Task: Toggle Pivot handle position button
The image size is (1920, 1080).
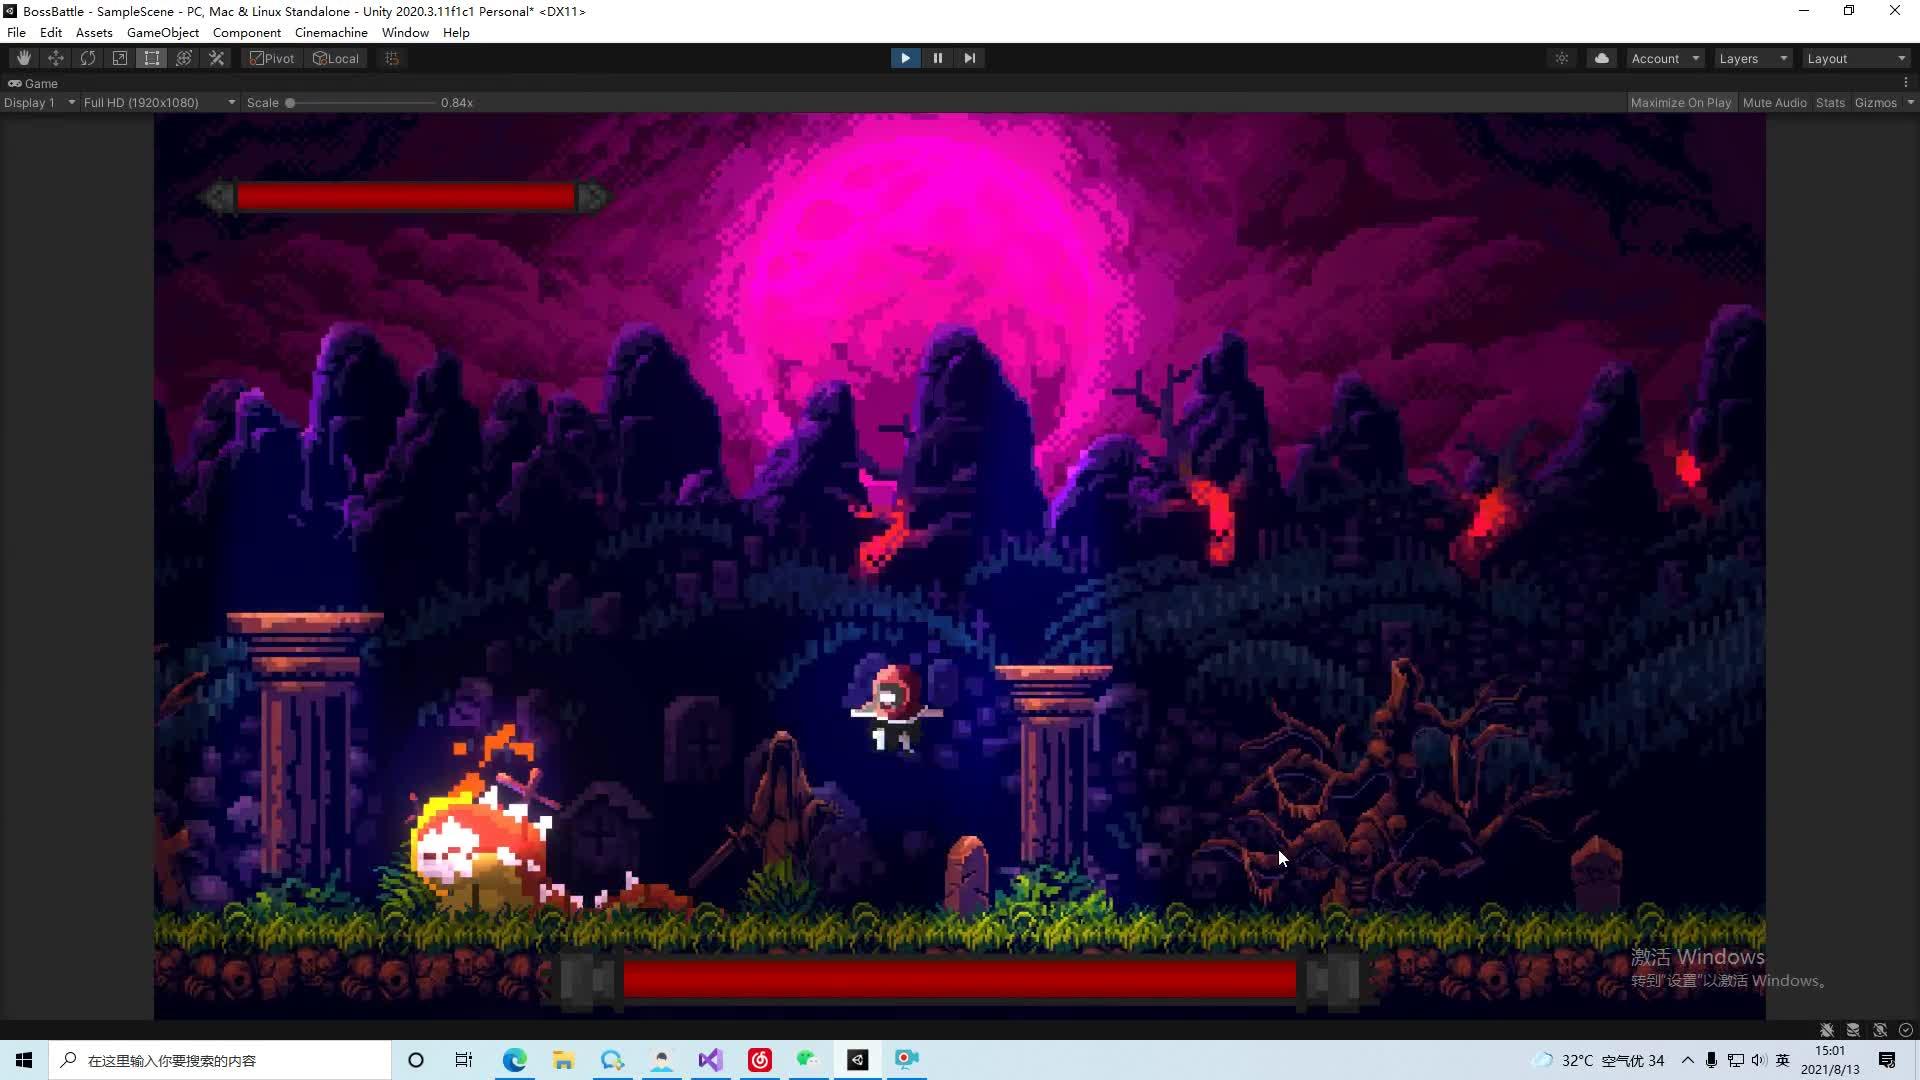Action: [x=272, y=58]
